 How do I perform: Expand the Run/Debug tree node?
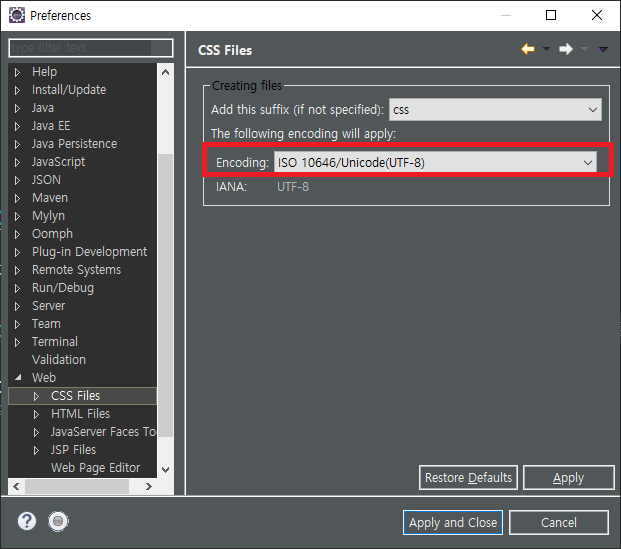point(17,288)
